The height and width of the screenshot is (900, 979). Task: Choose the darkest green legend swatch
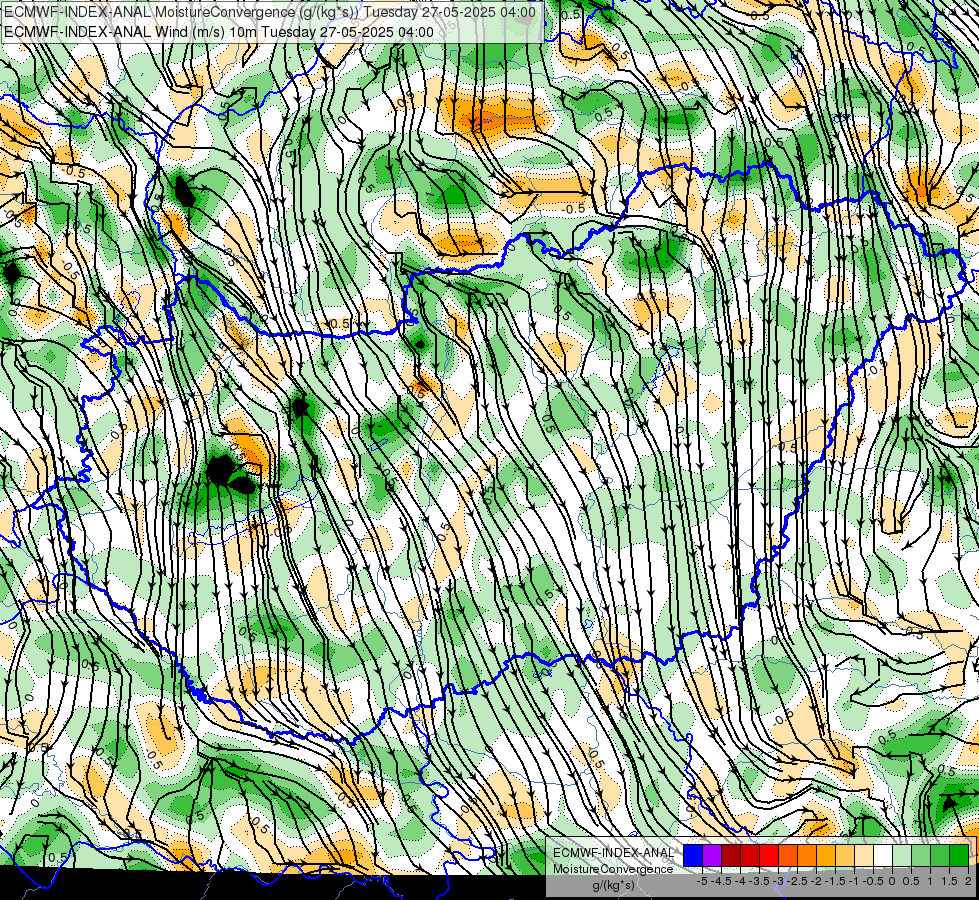tap(960, 855)
